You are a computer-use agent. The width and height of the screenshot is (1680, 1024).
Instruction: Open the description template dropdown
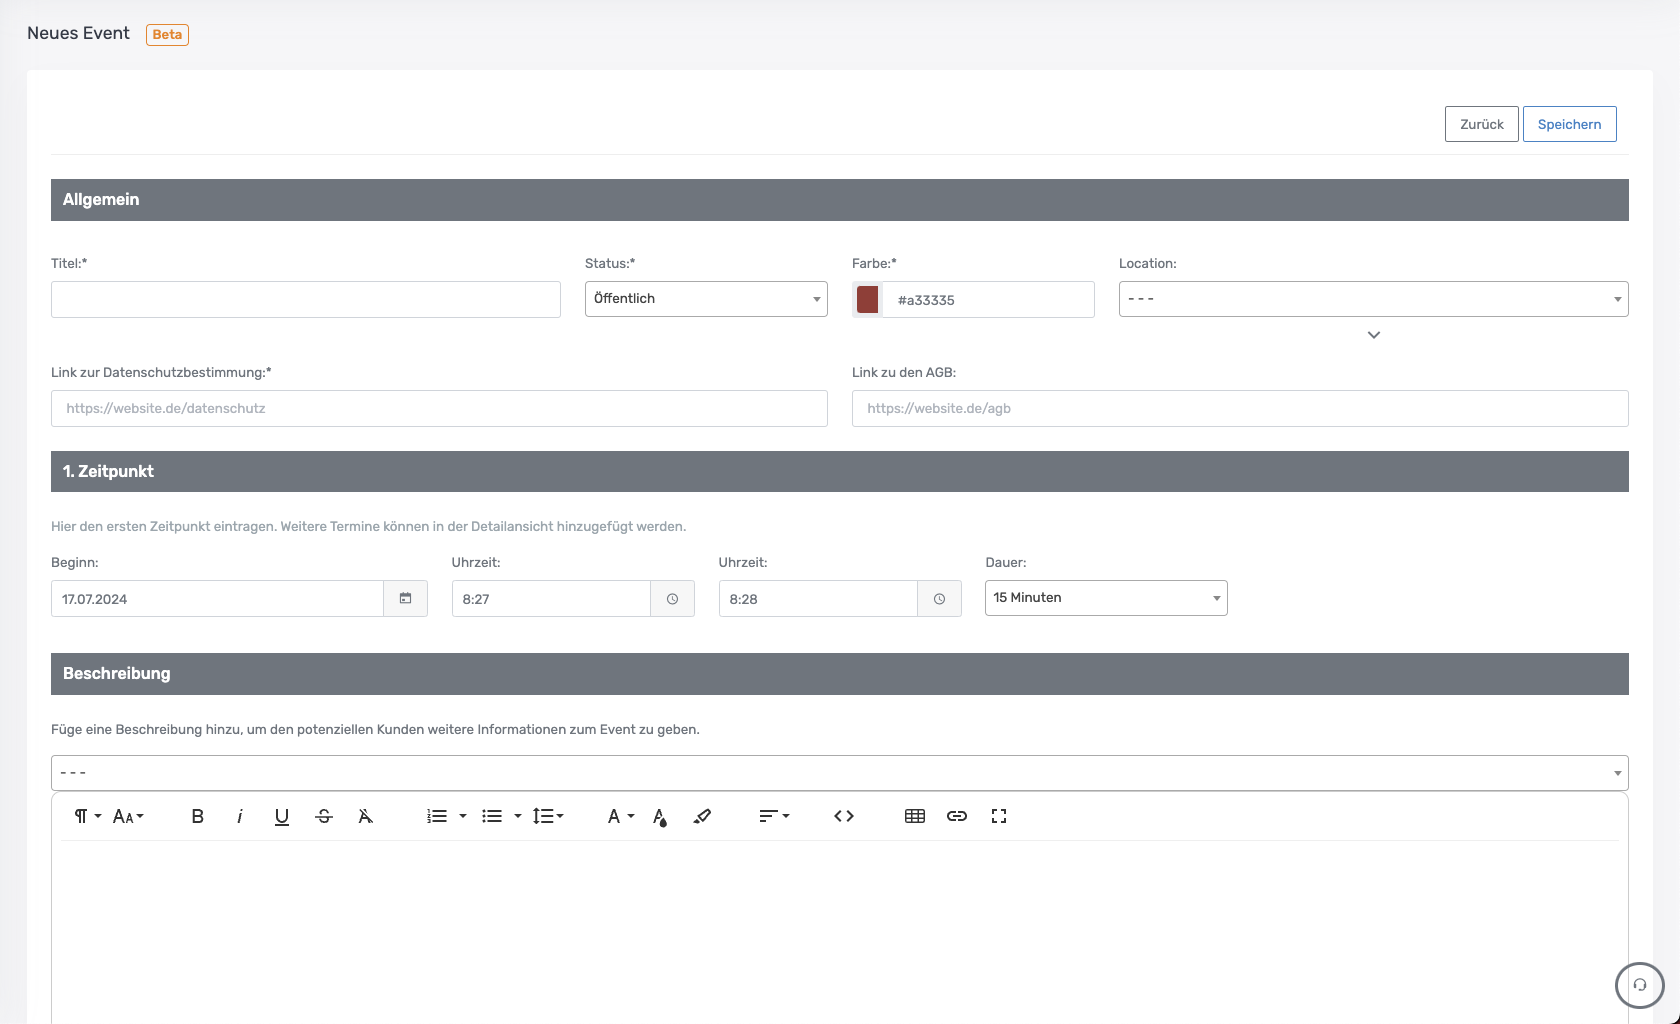click(x=839, y=773)
